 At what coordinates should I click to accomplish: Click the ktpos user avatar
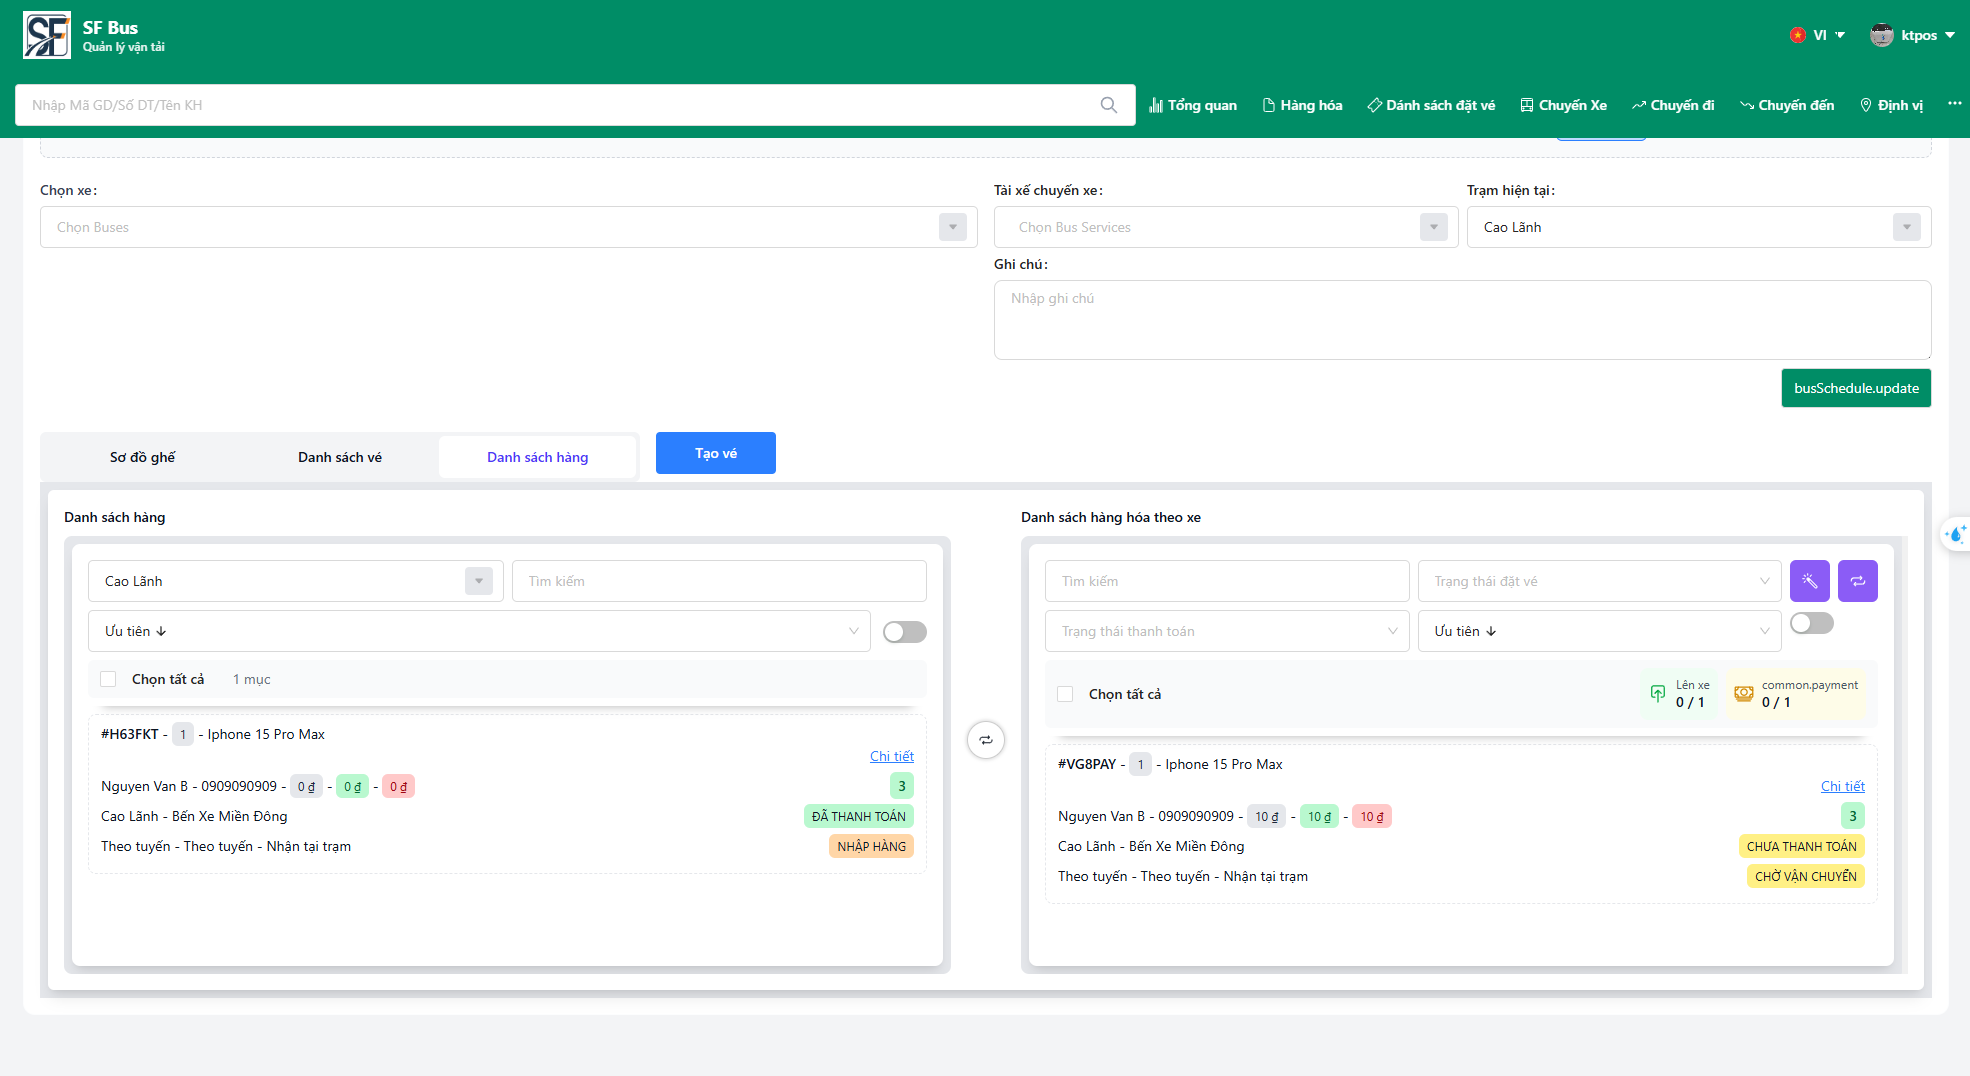(1881, 35)
